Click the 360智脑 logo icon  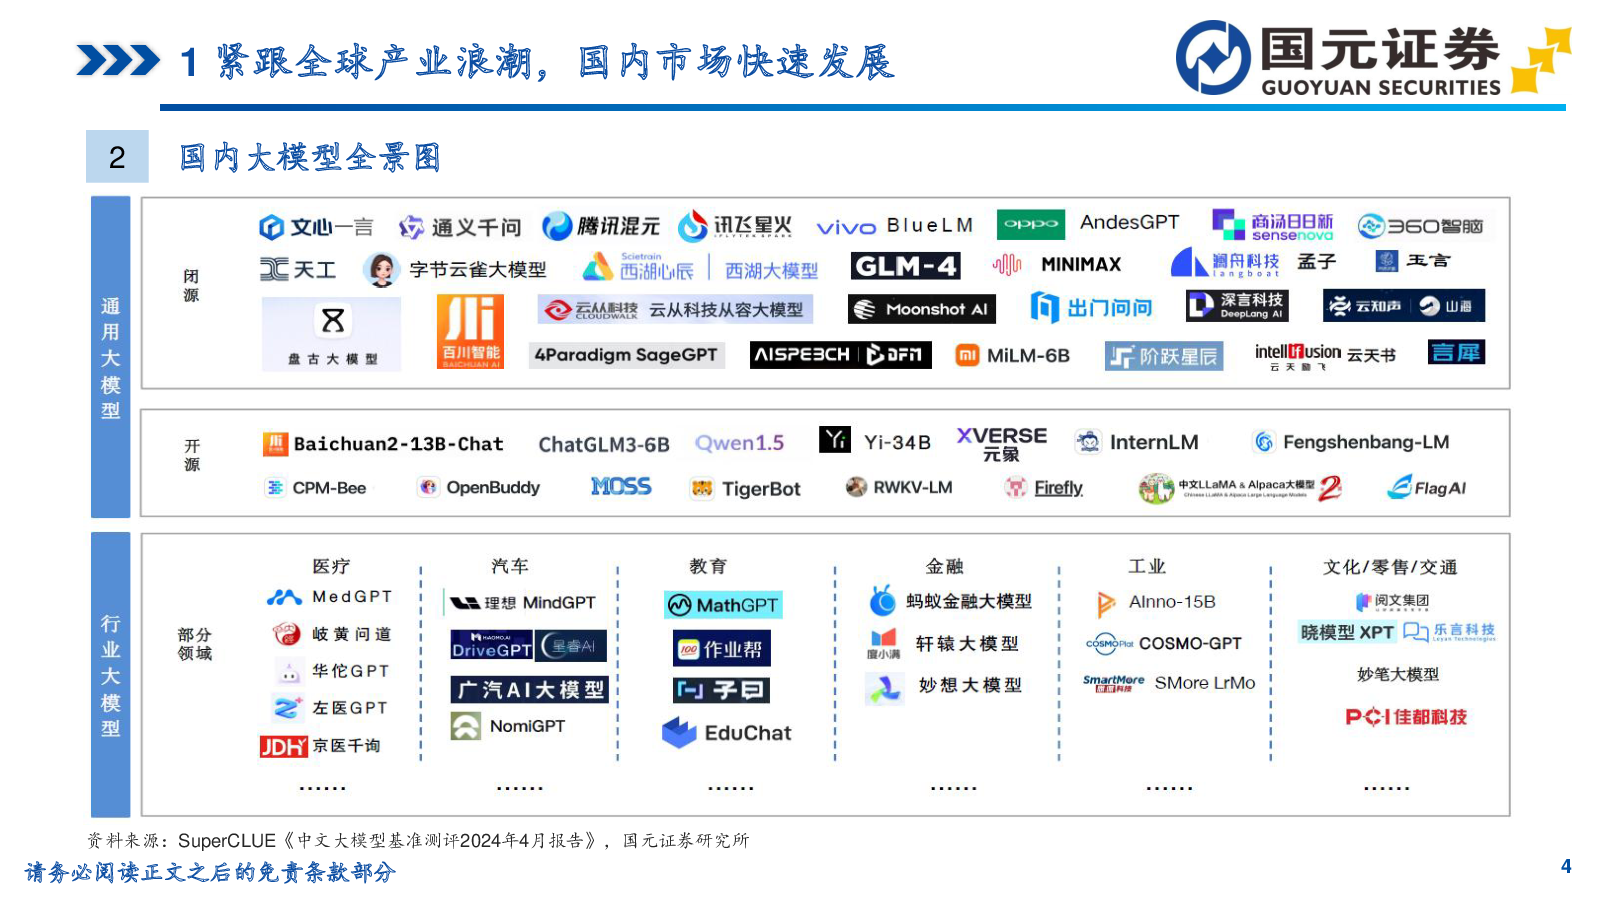[x=1370, y=226]
